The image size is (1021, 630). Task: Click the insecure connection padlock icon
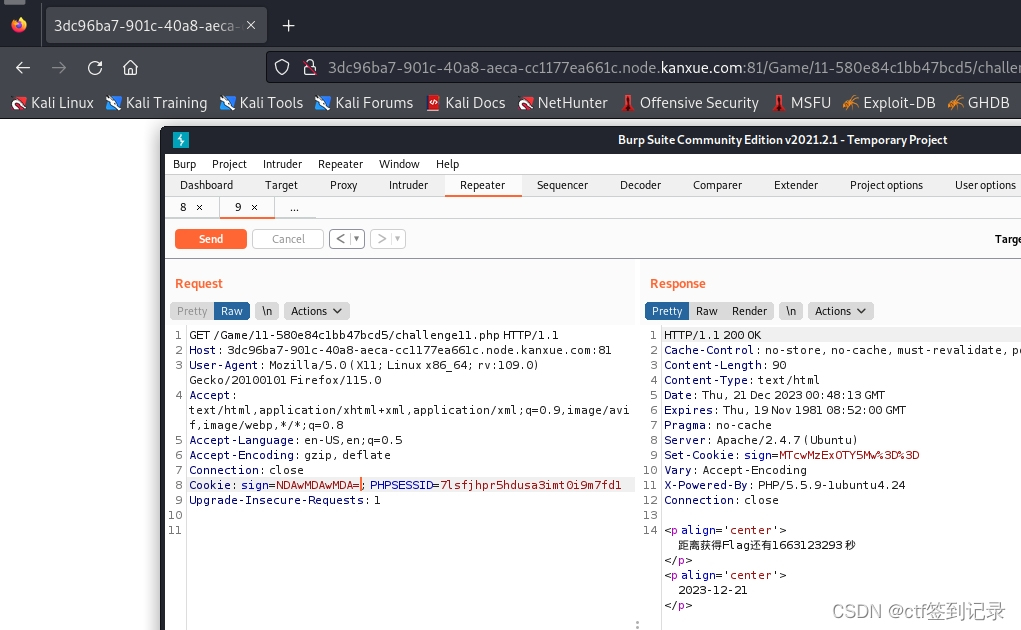coord(310,68)
